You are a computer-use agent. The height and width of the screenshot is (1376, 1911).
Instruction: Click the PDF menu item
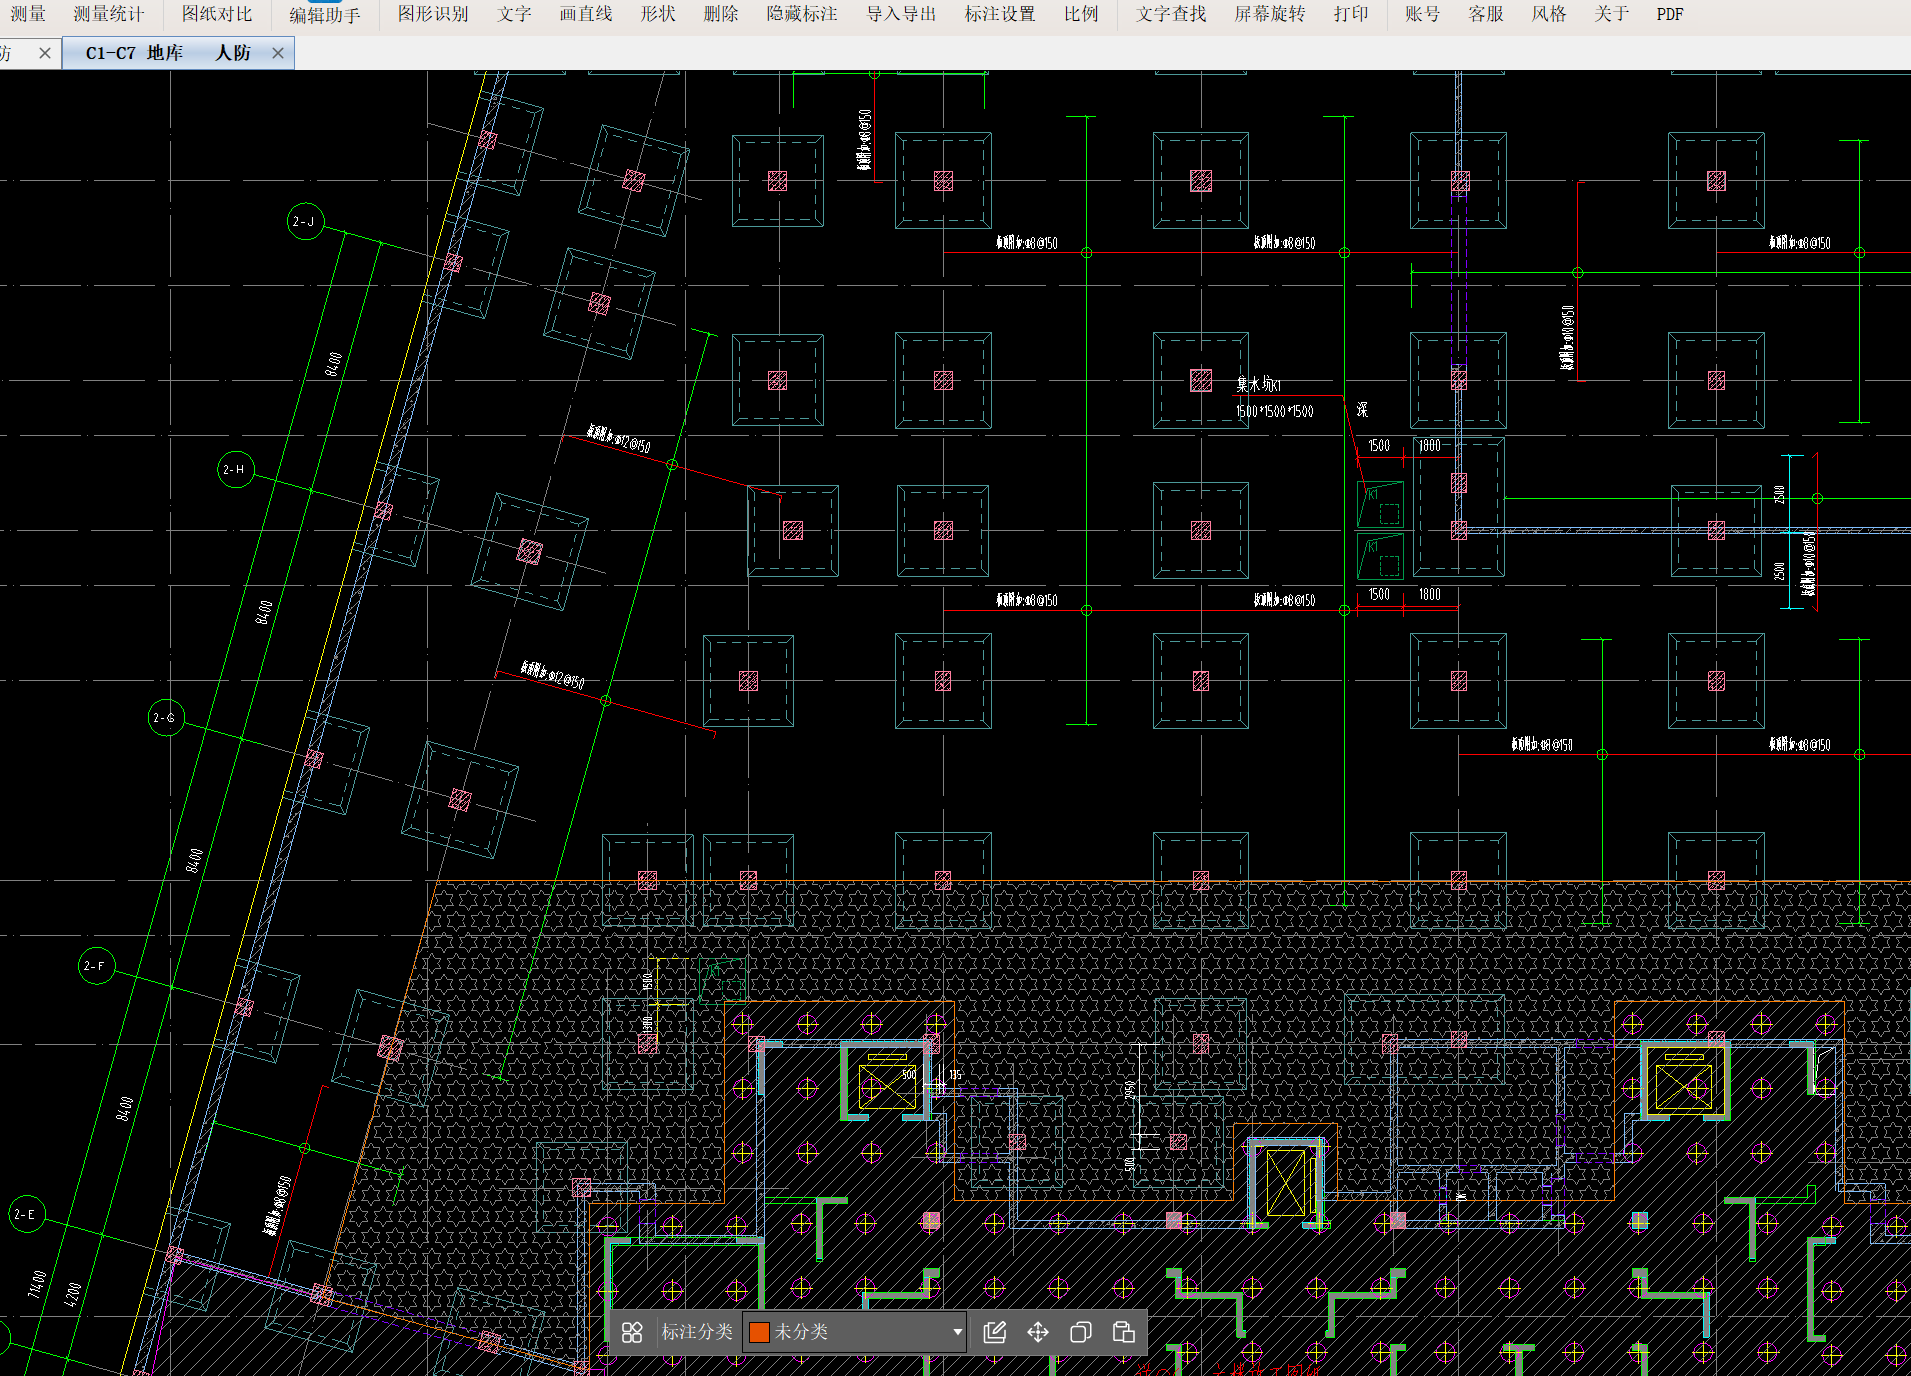1670,14
